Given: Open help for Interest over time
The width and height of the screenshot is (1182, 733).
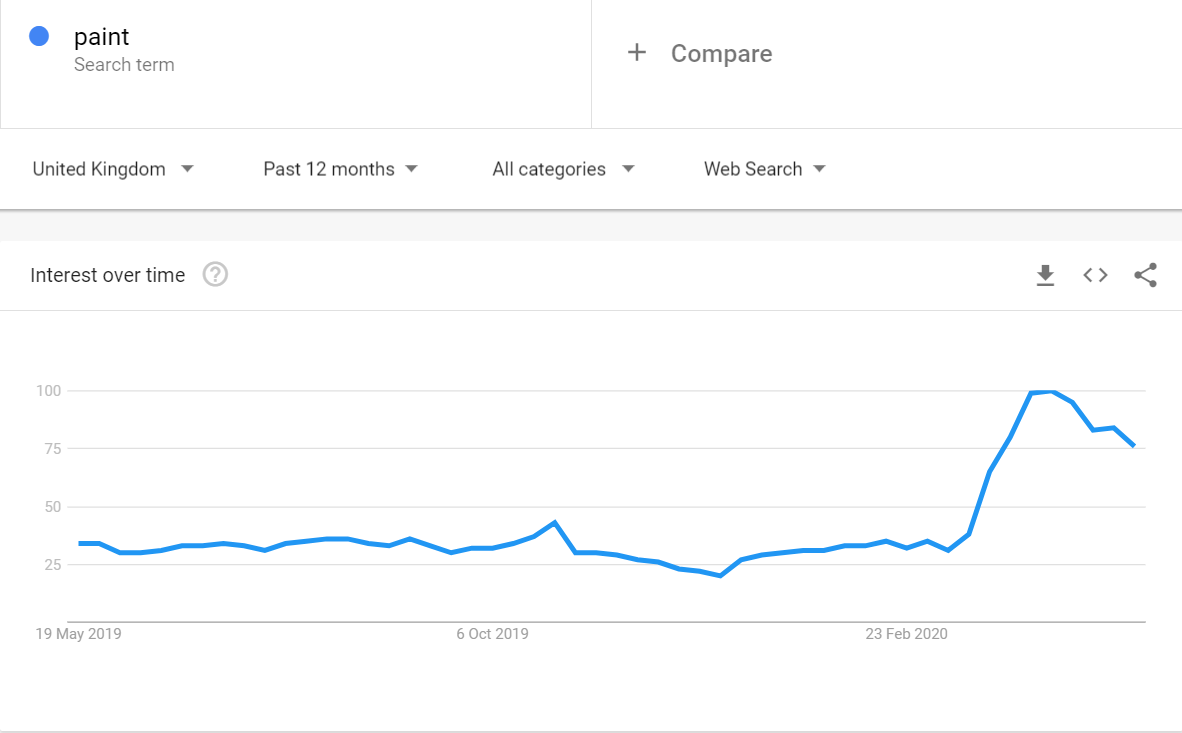Looking at the screenshot, I should click(x=215, y=275).
